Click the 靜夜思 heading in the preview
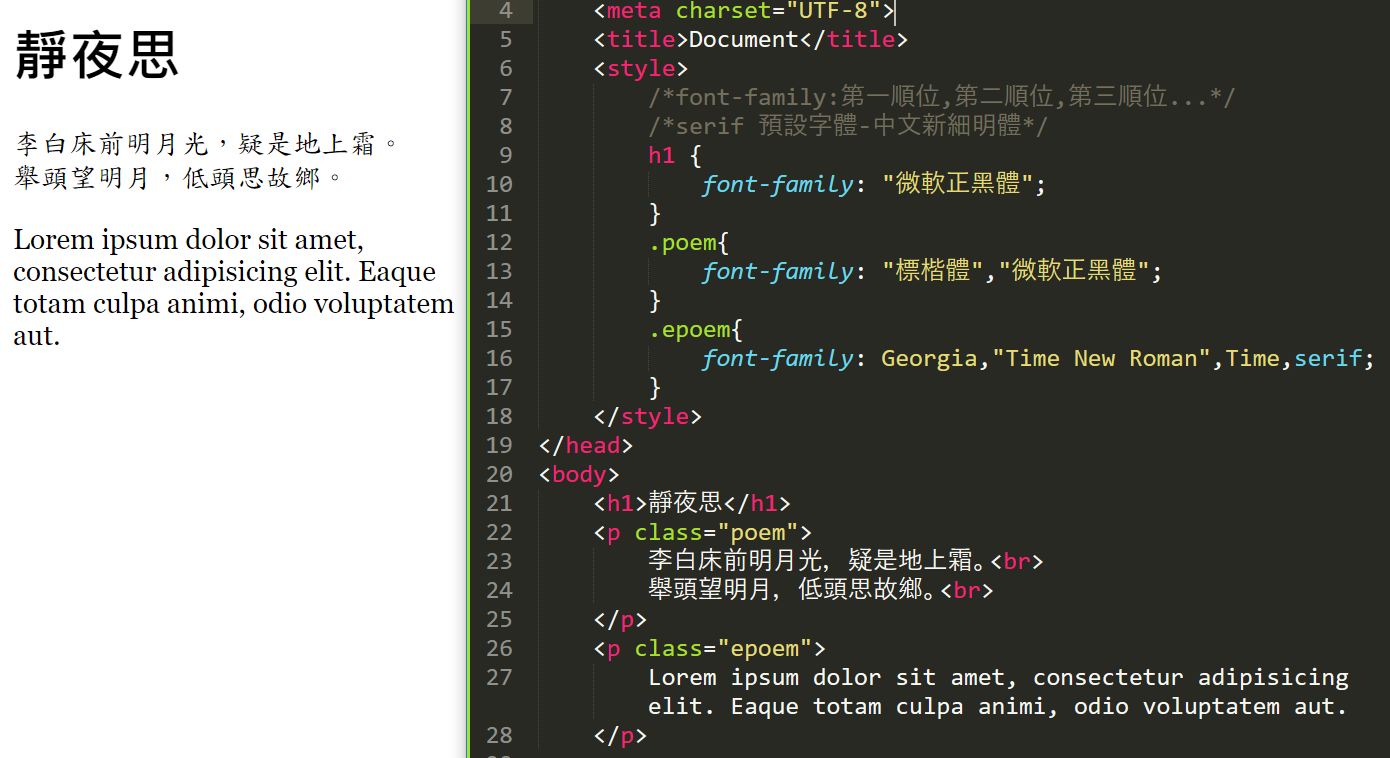Screen dimensions: 1390x758 click(97, 55)
